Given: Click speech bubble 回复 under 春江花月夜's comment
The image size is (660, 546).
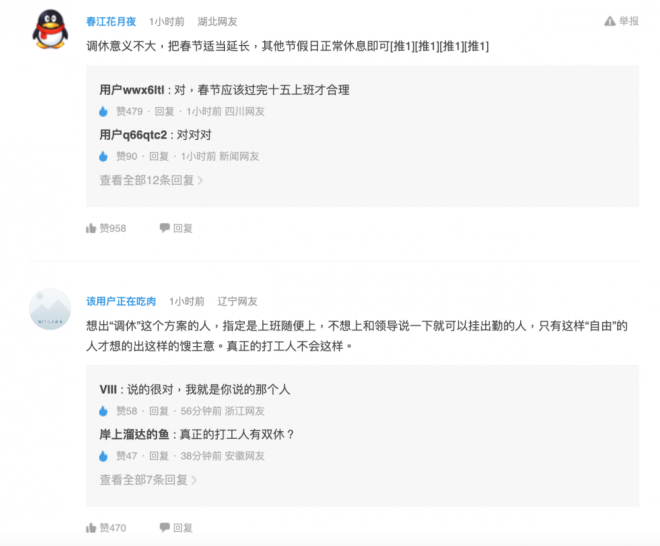Looking at the screenshot, I should tap(176, 228).
